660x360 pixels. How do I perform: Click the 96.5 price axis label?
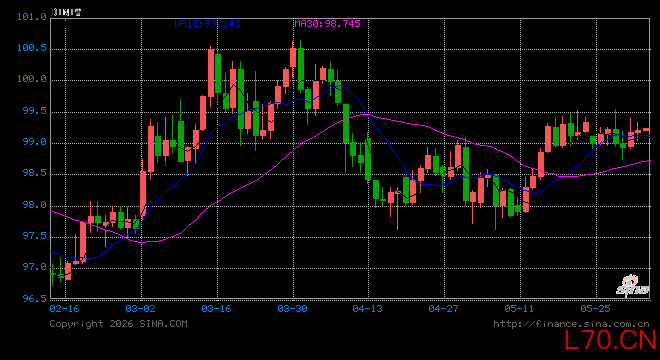(35, 299)
